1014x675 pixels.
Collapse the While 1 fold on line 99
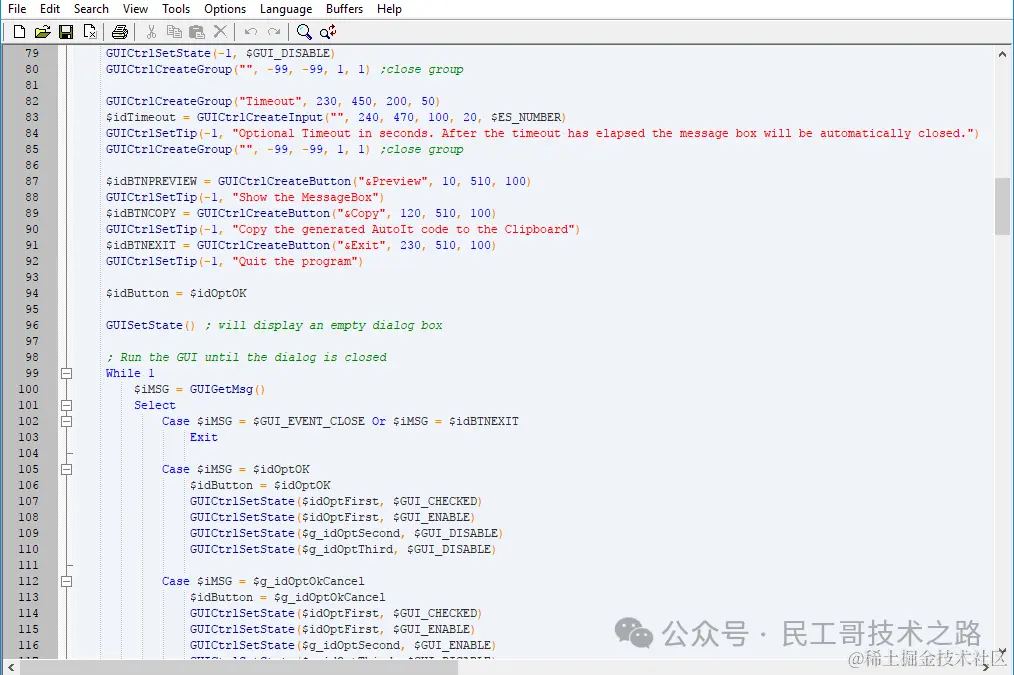click(x=66, y=373)
